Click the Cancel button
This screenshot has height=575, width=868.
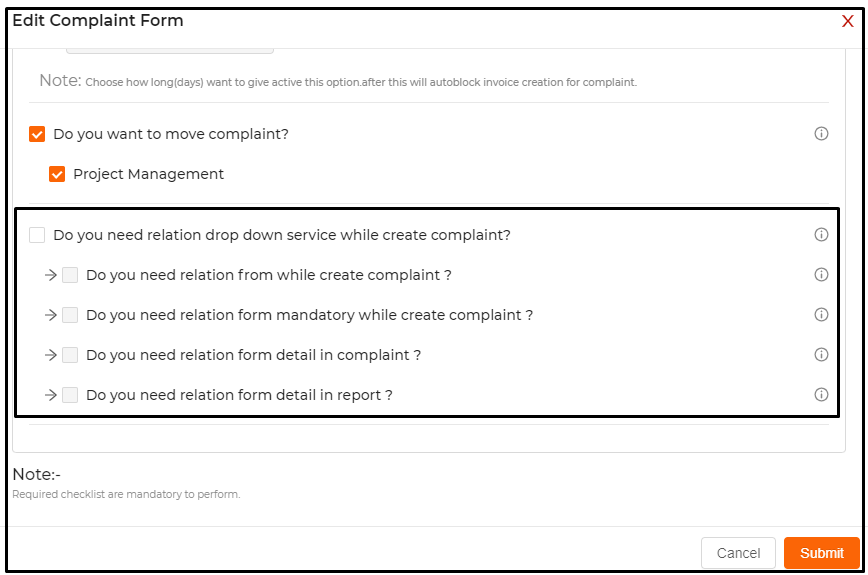738,553
